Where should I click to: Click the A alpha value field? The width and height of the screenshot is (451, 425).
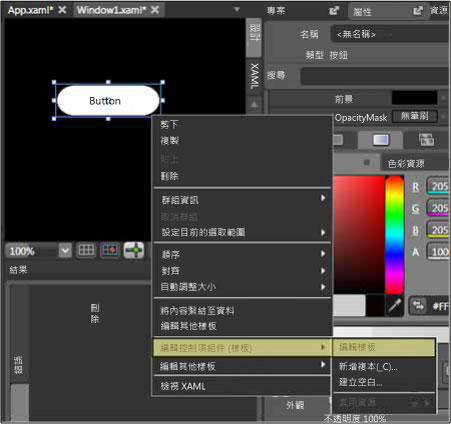coord(438,252)
